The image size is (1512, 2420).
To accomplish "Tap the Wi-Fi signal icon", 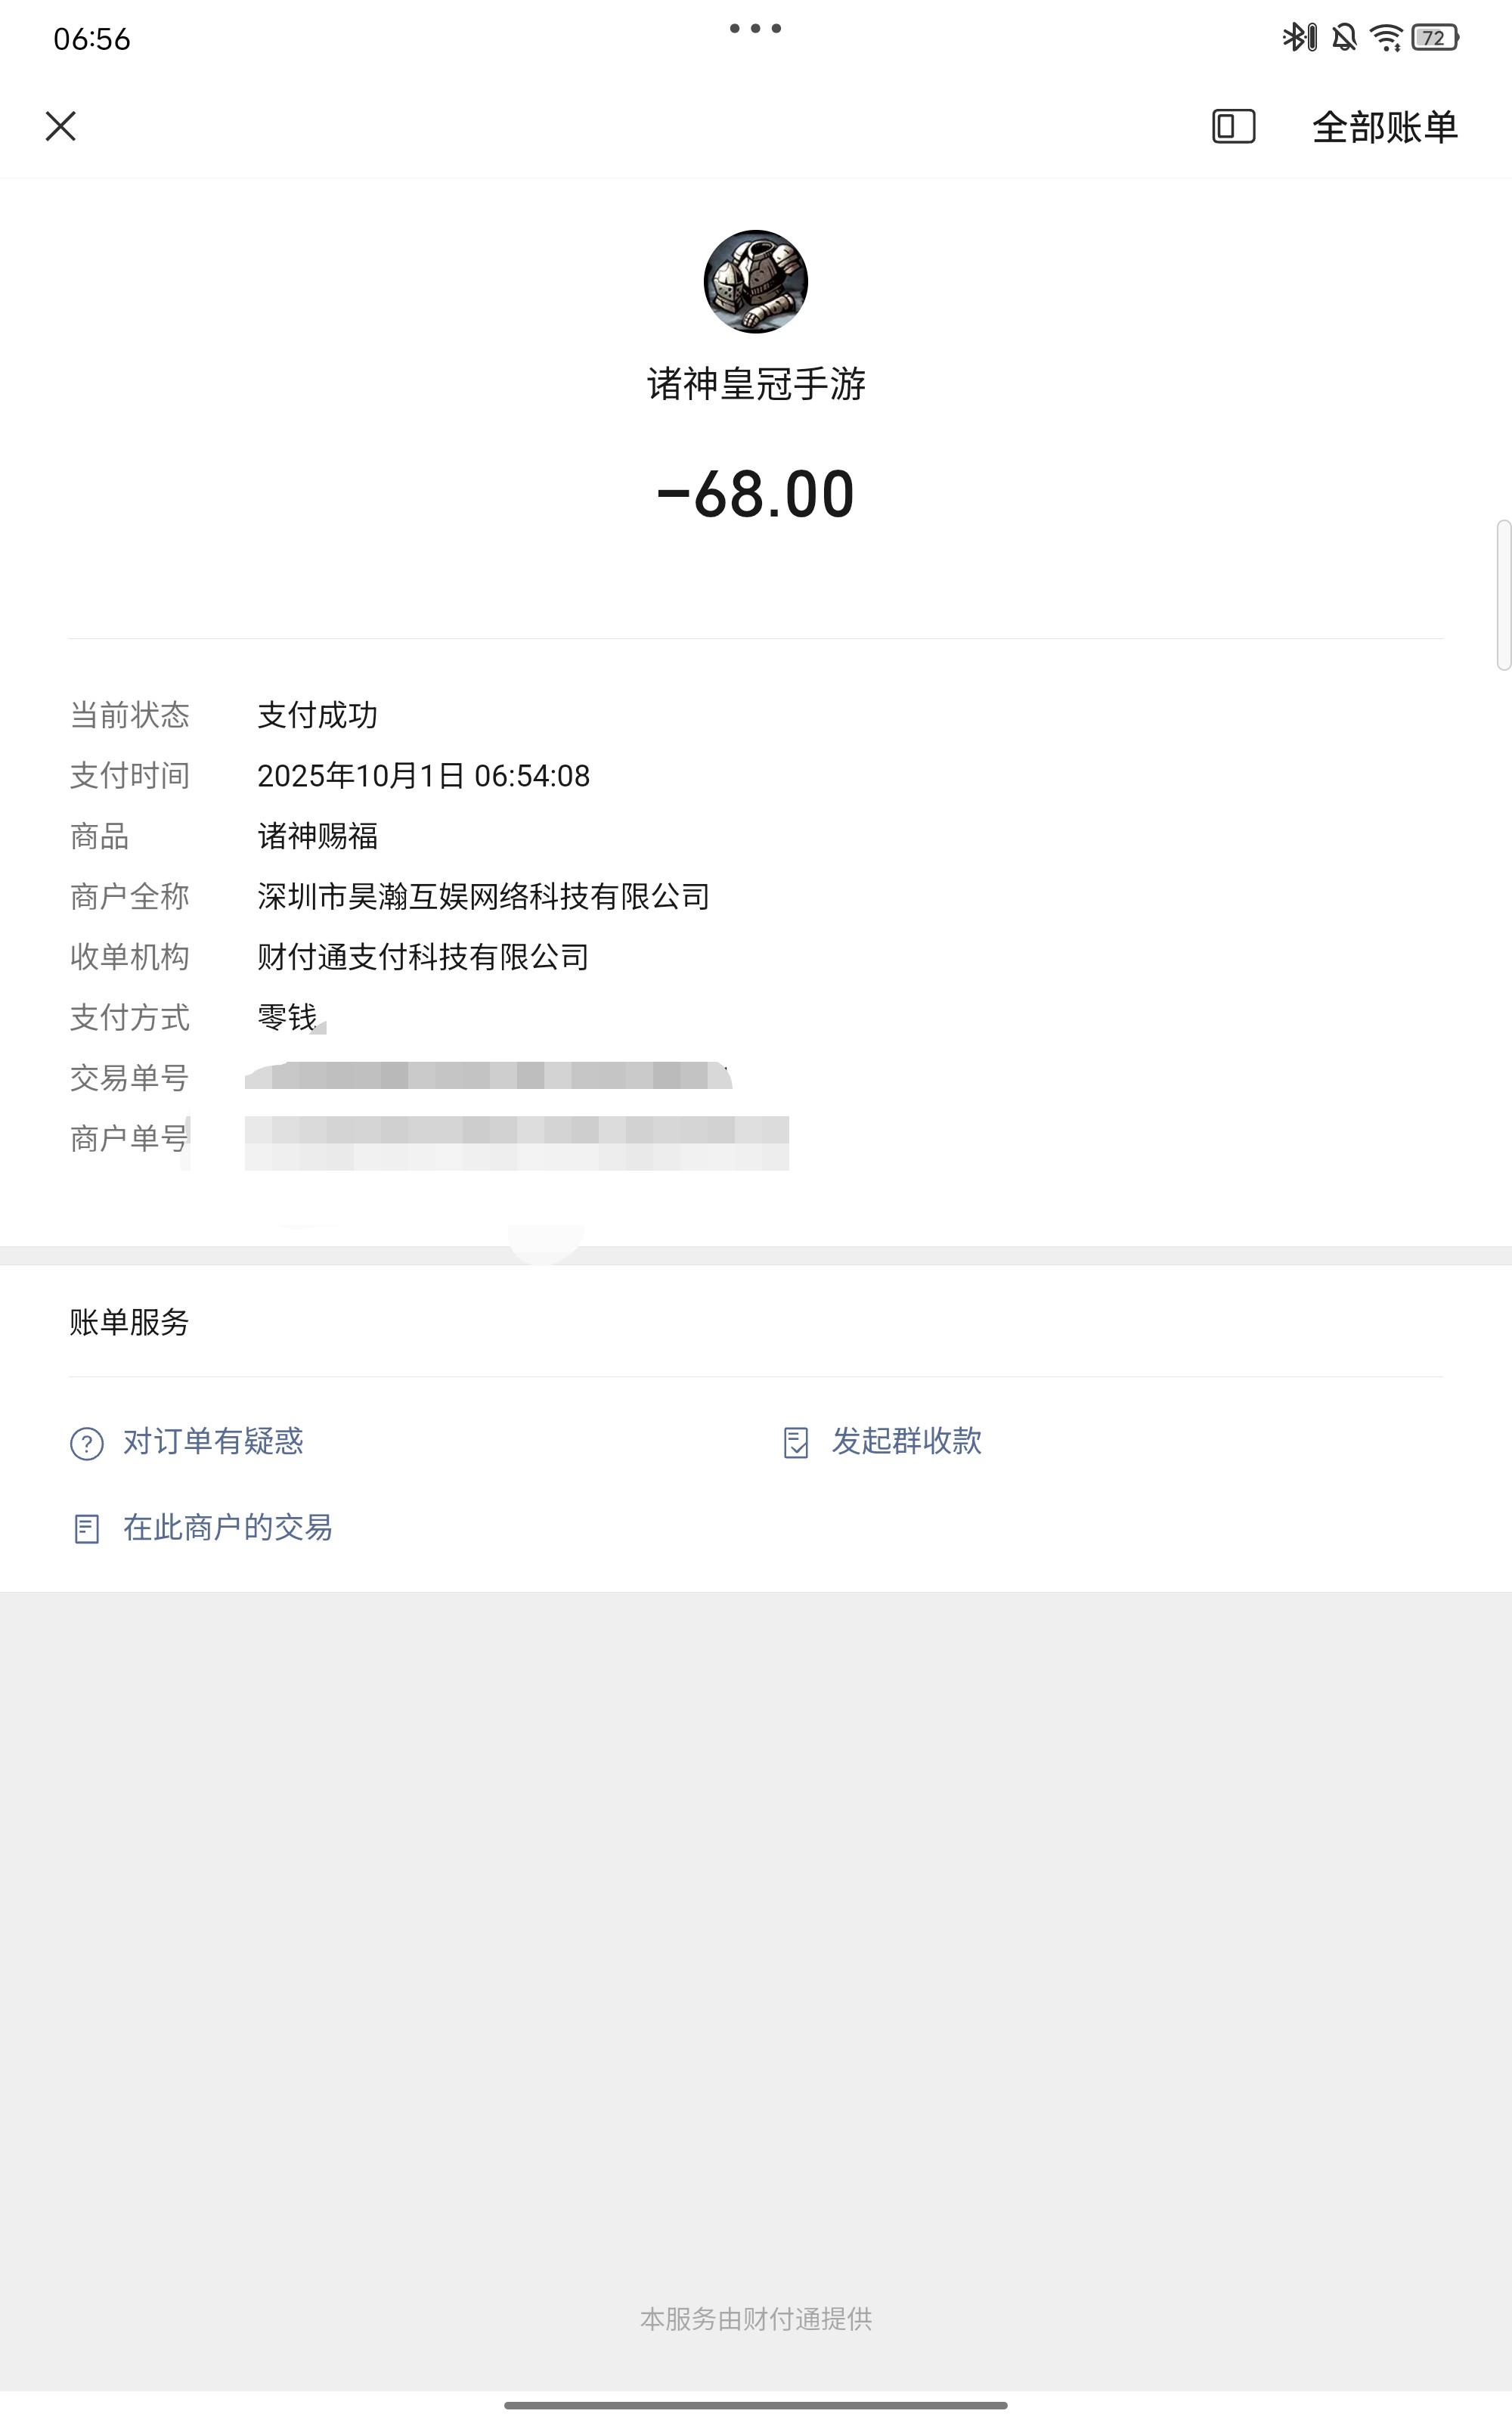I will coord(1386,38).
